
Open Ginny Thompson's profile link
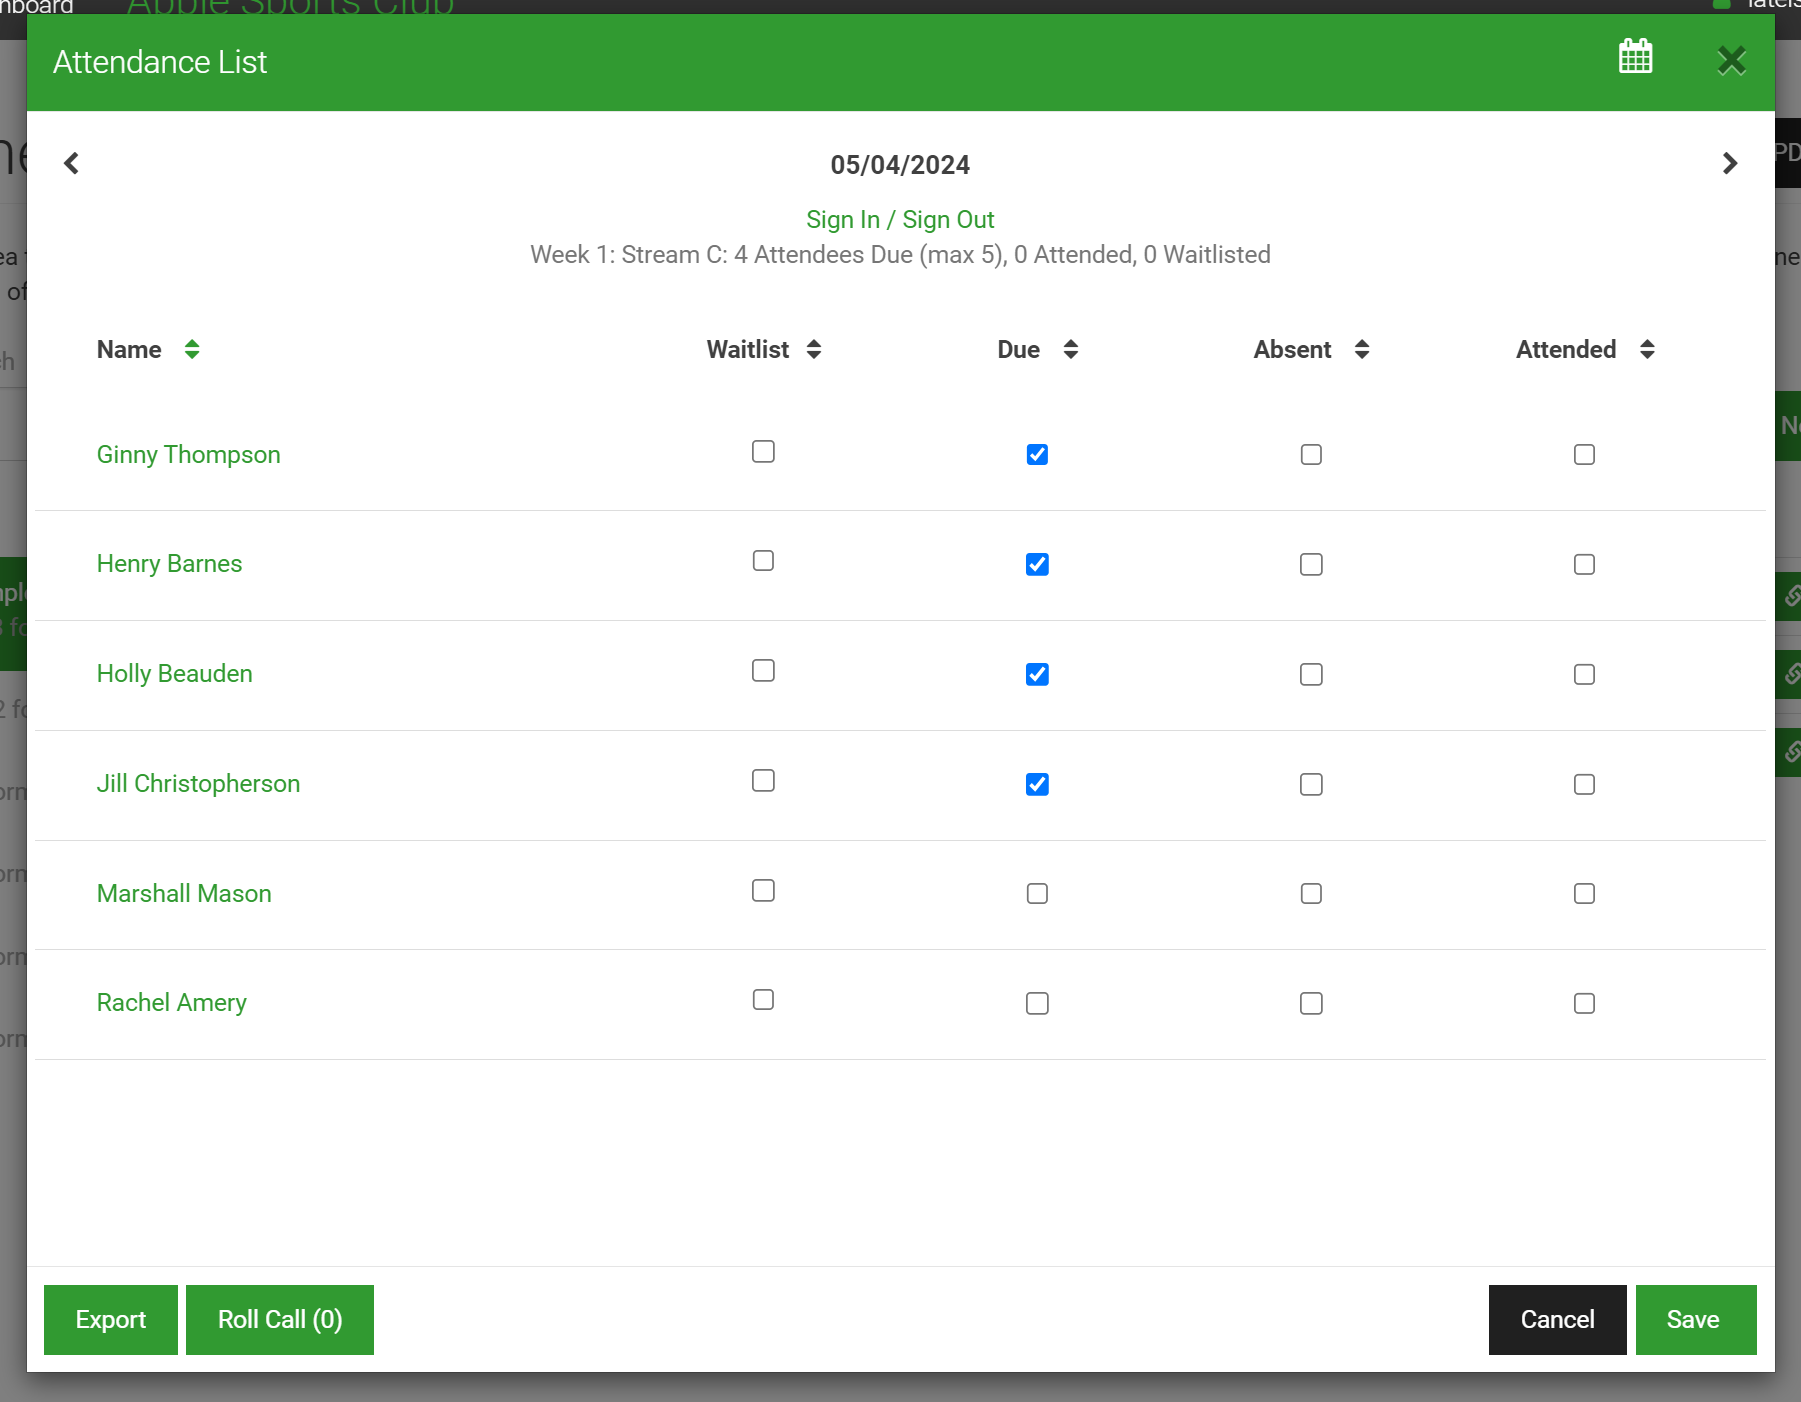[x=188, y=454]
